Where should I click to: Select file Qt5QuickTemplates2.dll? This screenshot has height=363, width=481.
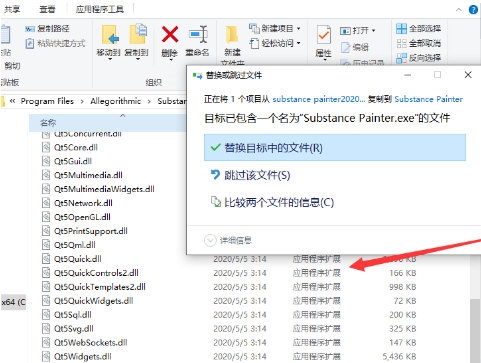[100, 287]
